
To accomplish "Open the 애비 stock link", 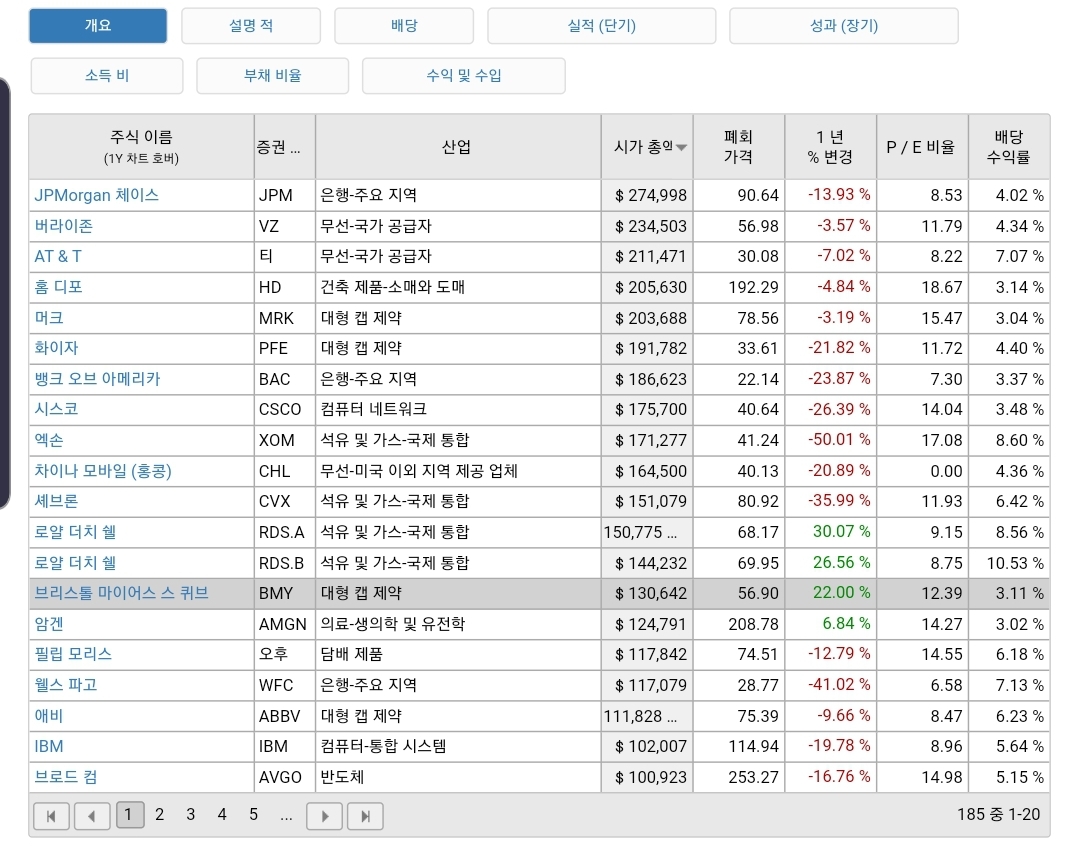I will coord(49,716).
